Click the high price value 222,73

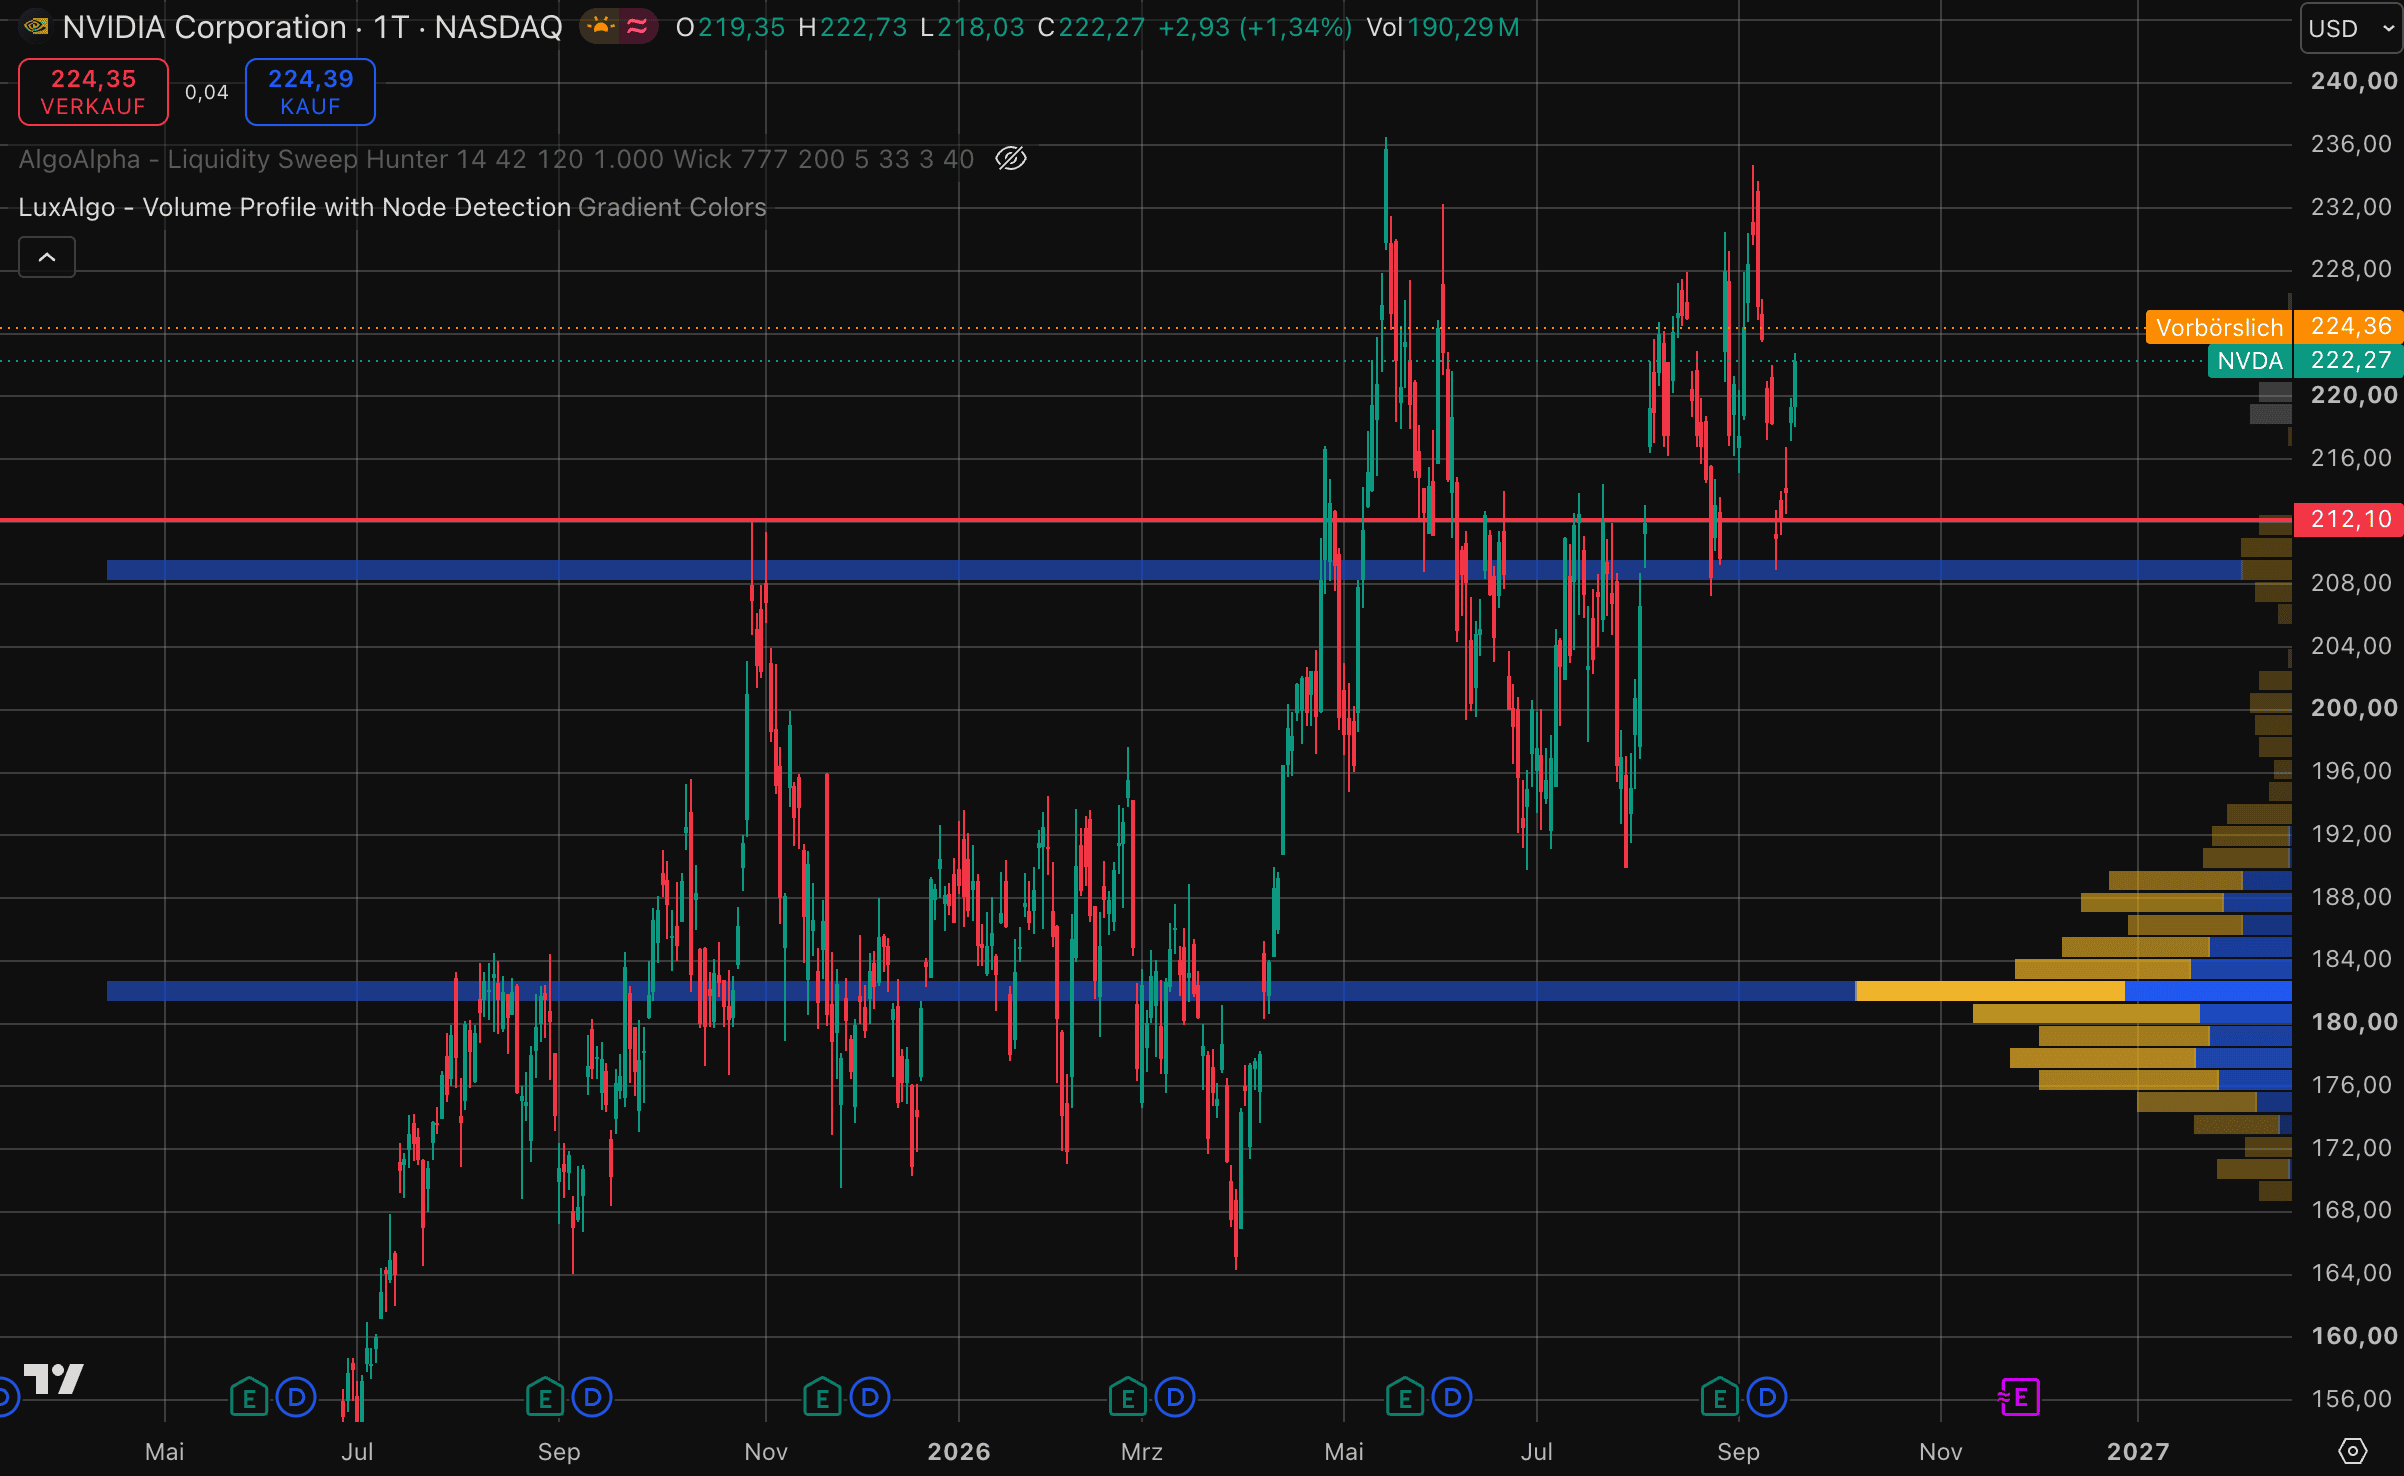(x=863, y=27)
